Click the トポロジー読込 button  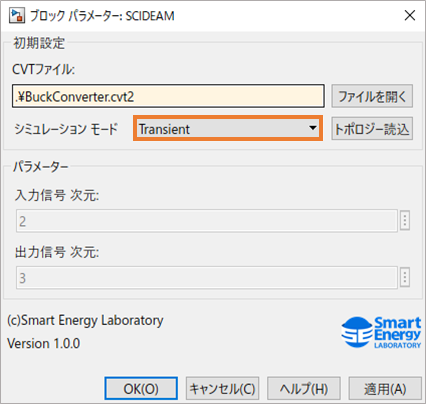tap(372, 129)
